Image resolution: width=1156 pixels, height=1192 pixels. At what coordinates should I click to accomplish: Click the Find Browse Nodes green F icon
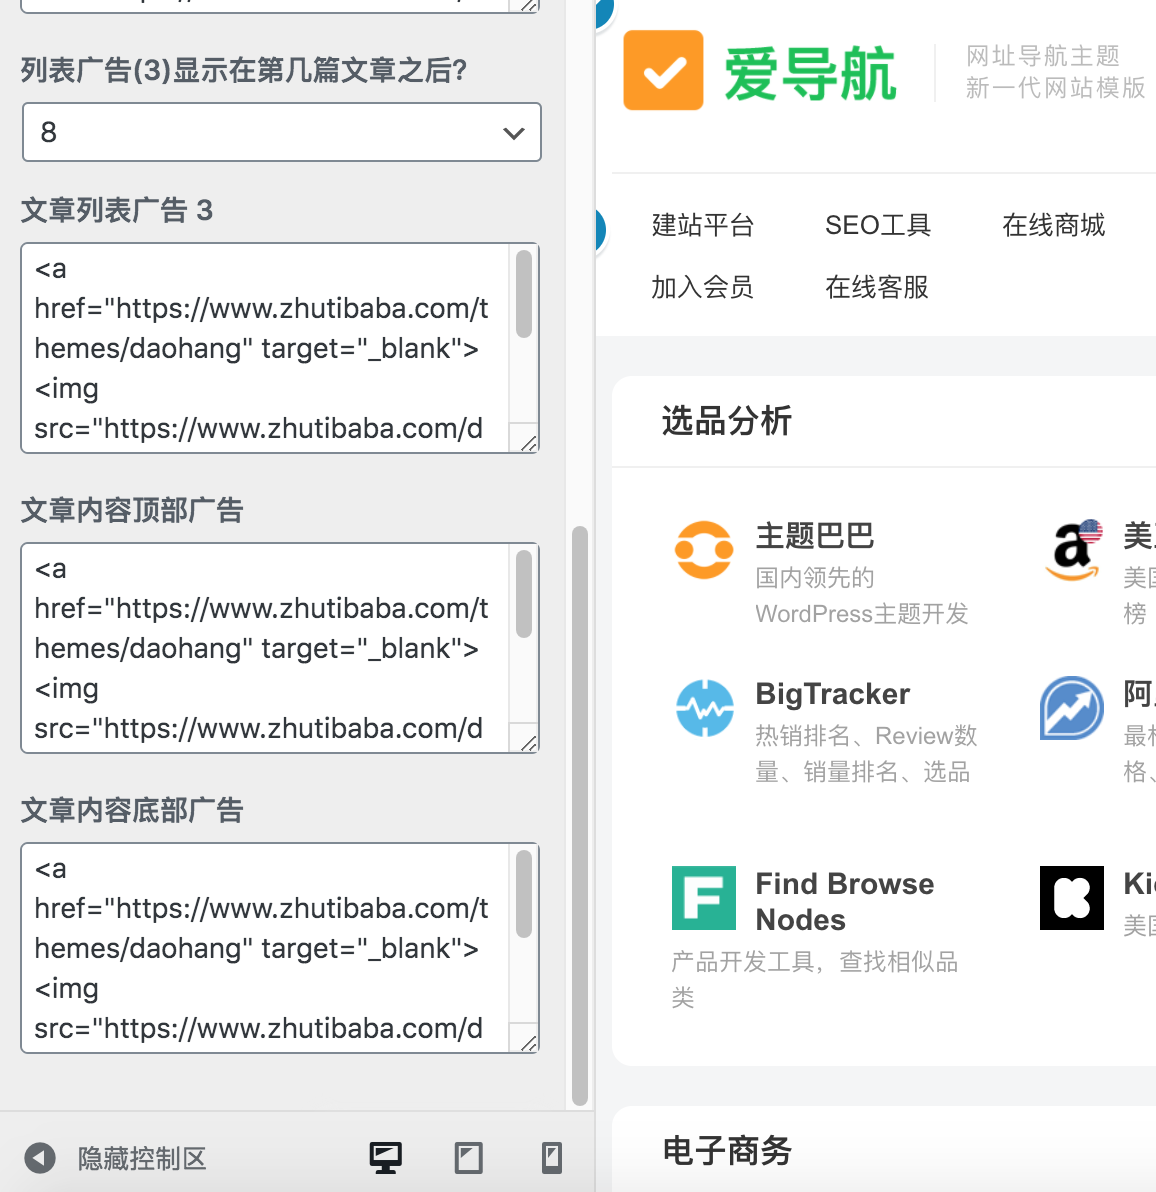click(x=704, y=898)
